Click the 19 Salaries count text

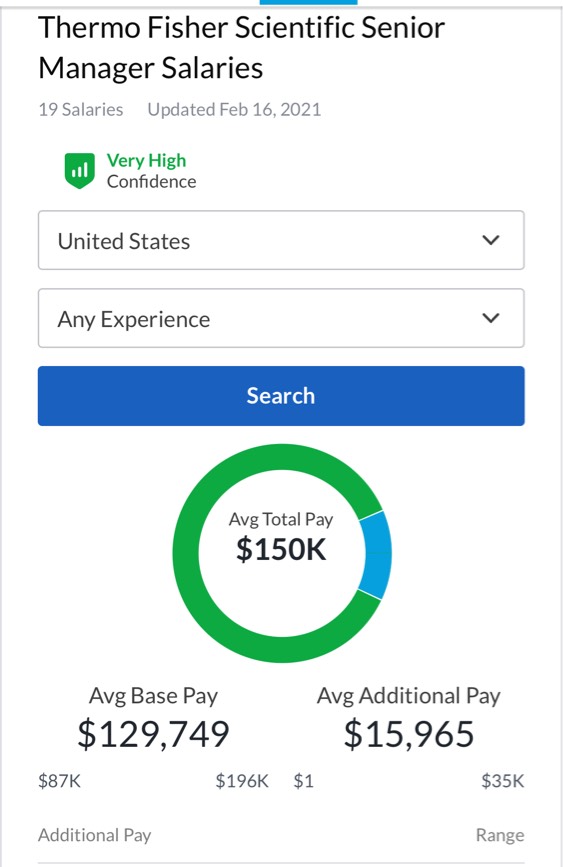pyautogui.click(x=81, y=109)
